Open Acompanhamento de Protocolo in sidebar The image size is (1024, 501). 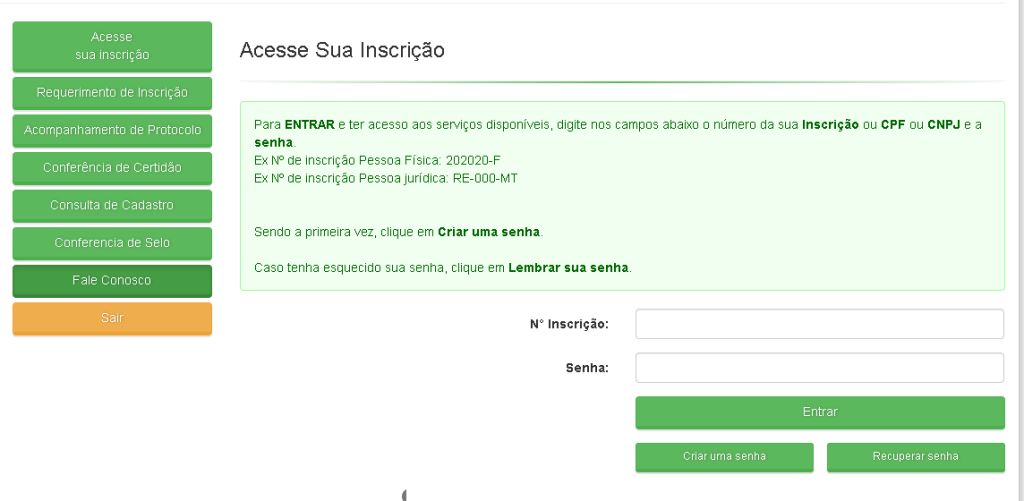click(112, 130)
